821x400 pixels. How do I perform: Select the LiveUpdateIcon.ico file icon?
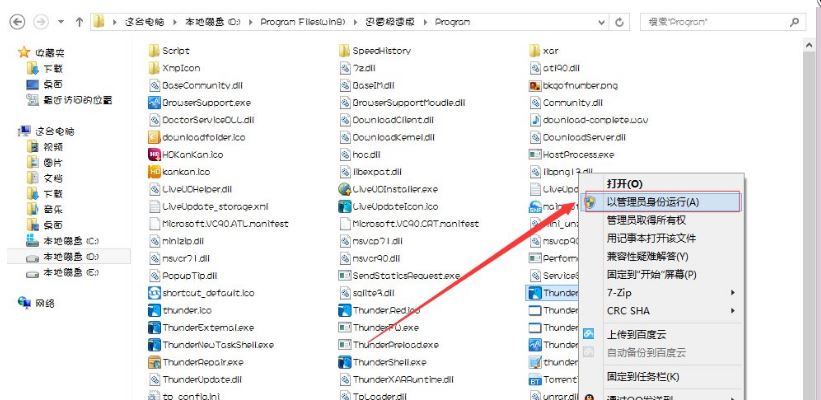pos(345,206)
